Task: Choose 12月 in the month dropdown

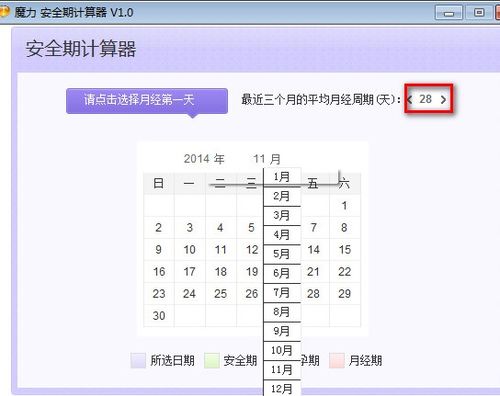Action: click(x=282, y=388)
